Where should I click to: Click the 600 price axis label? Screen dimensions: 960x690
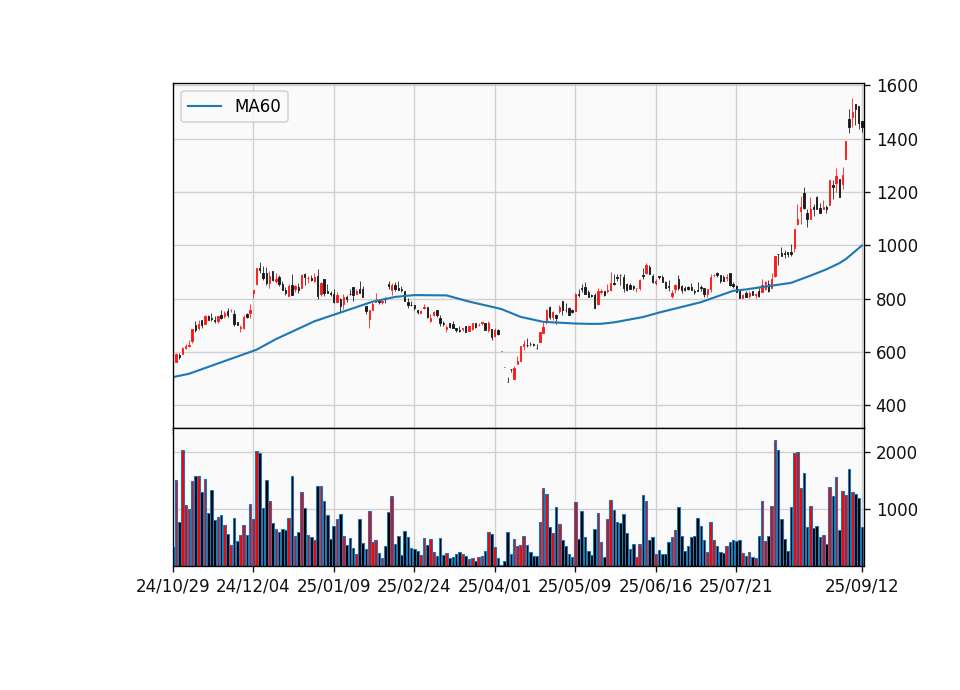tap(891, 353)
